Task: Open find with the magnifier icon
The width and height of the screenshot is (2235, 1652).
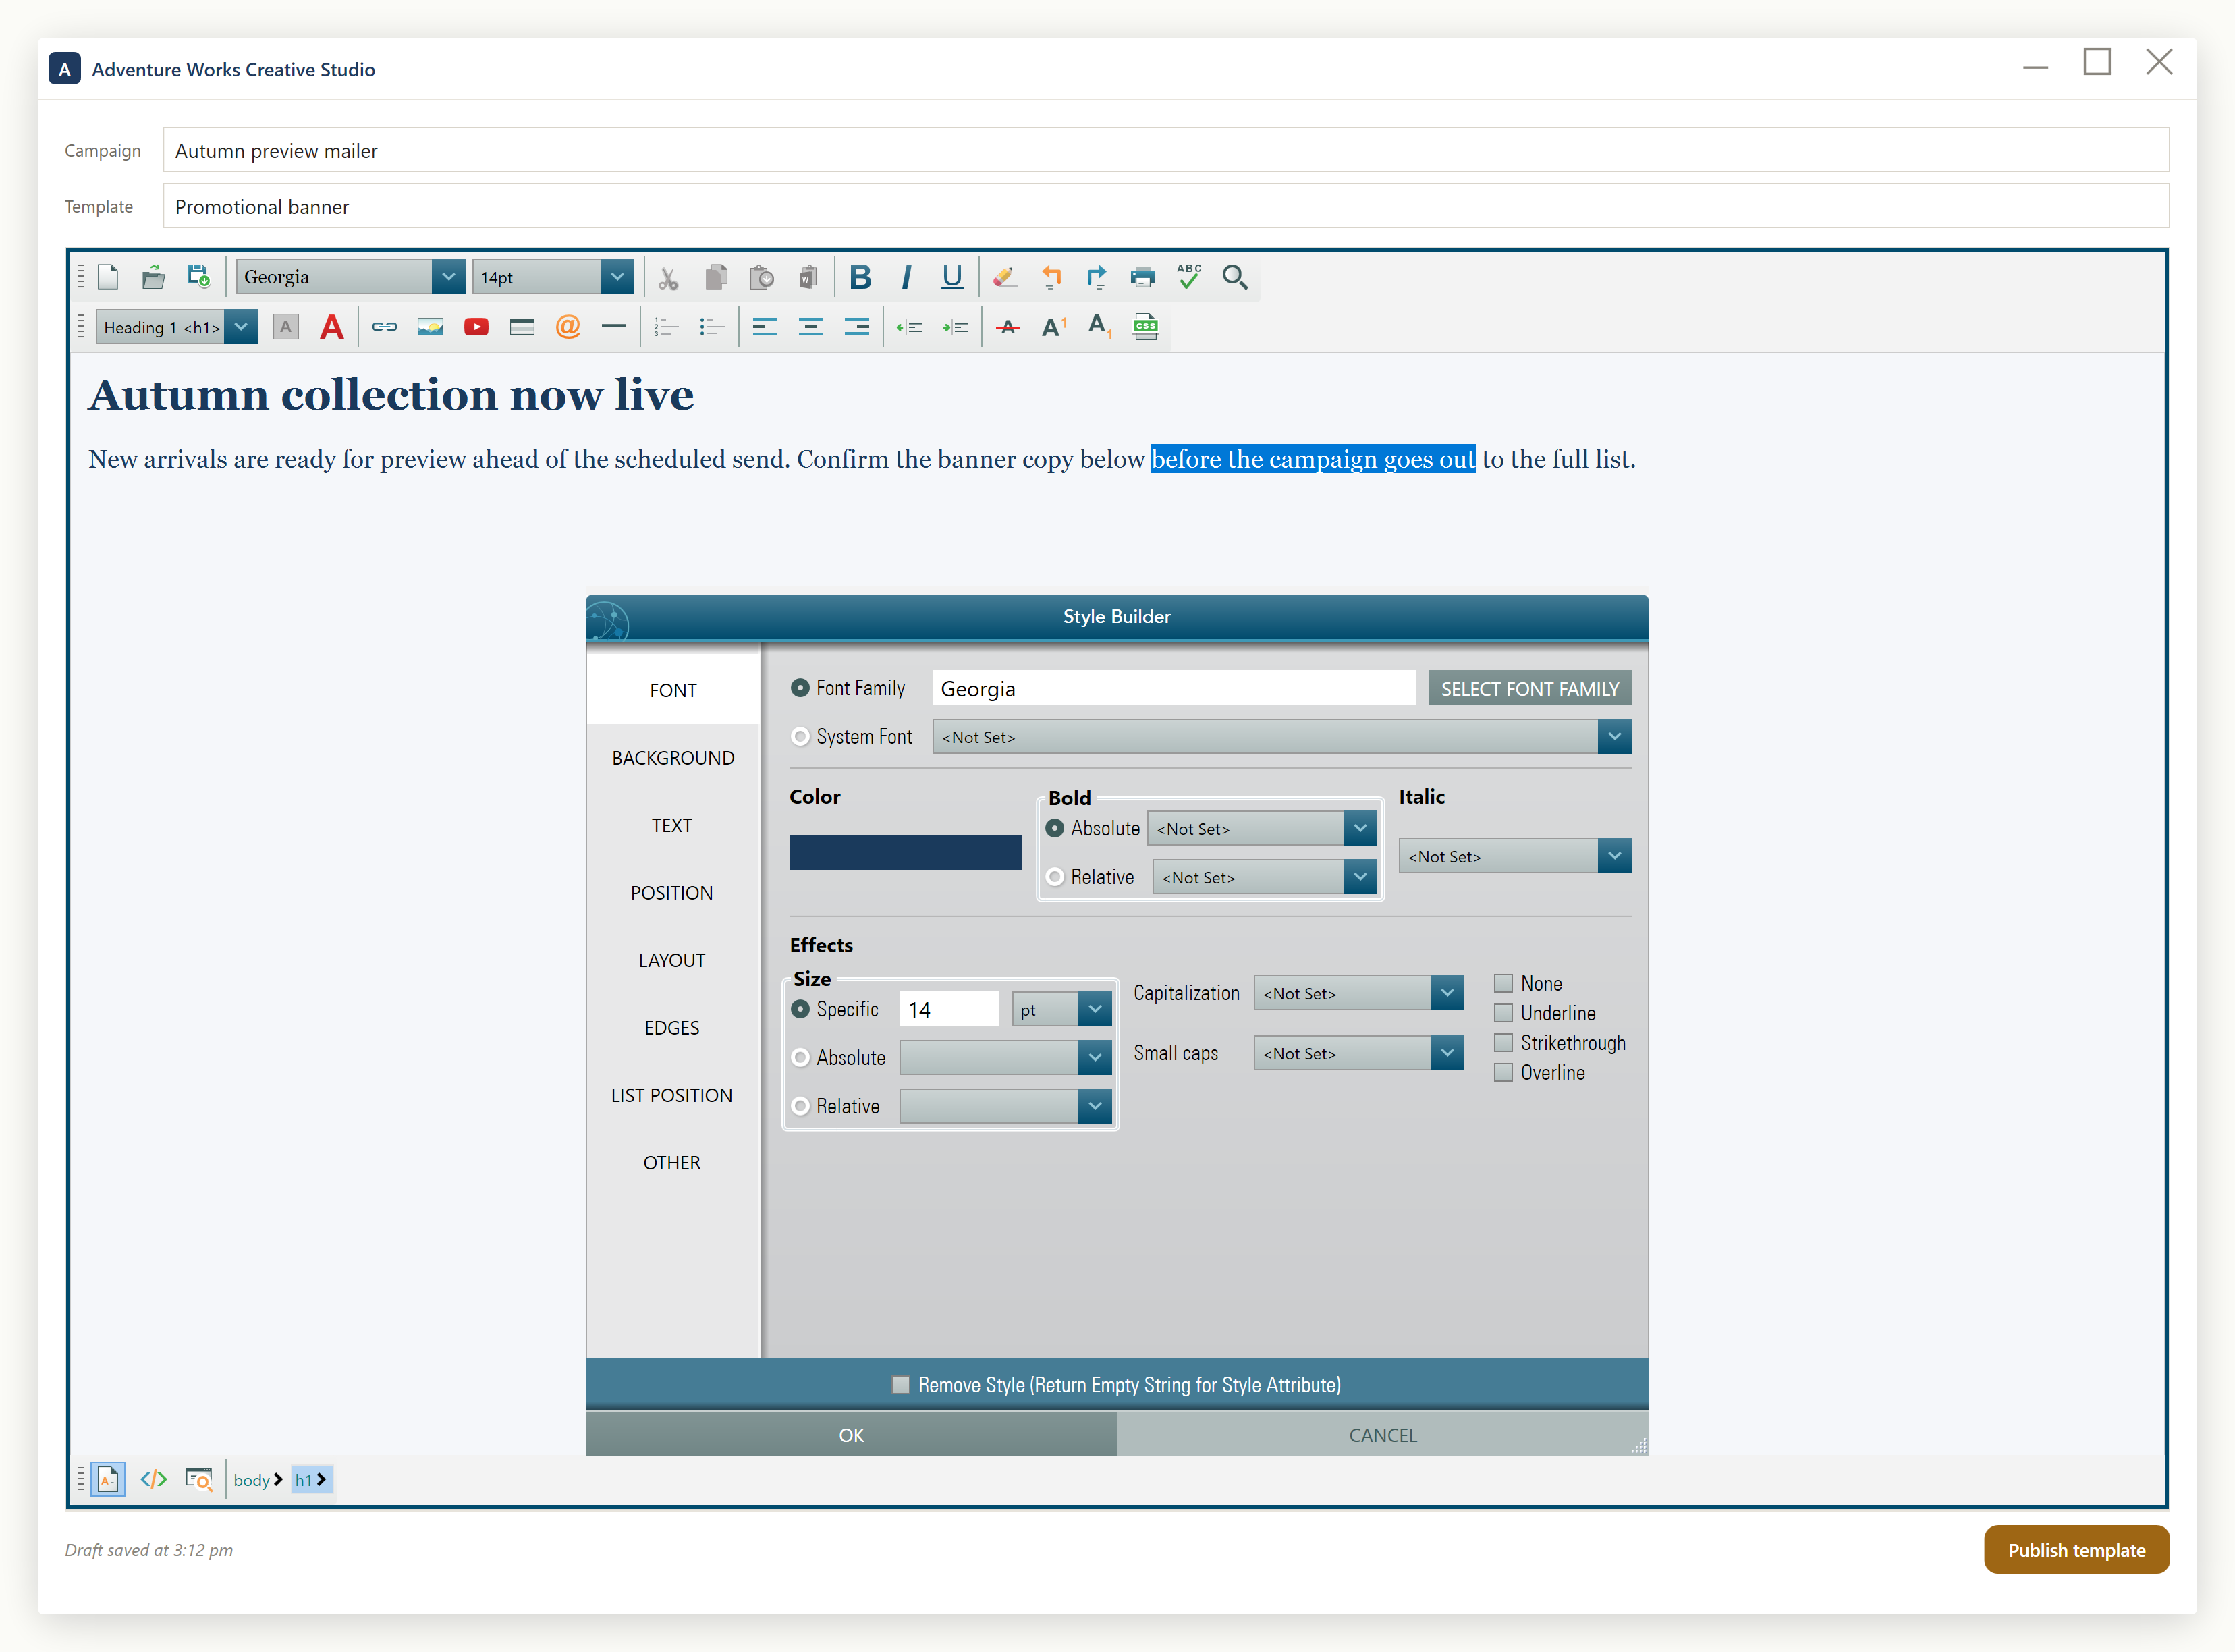Action: click(x=1235, y=277)
